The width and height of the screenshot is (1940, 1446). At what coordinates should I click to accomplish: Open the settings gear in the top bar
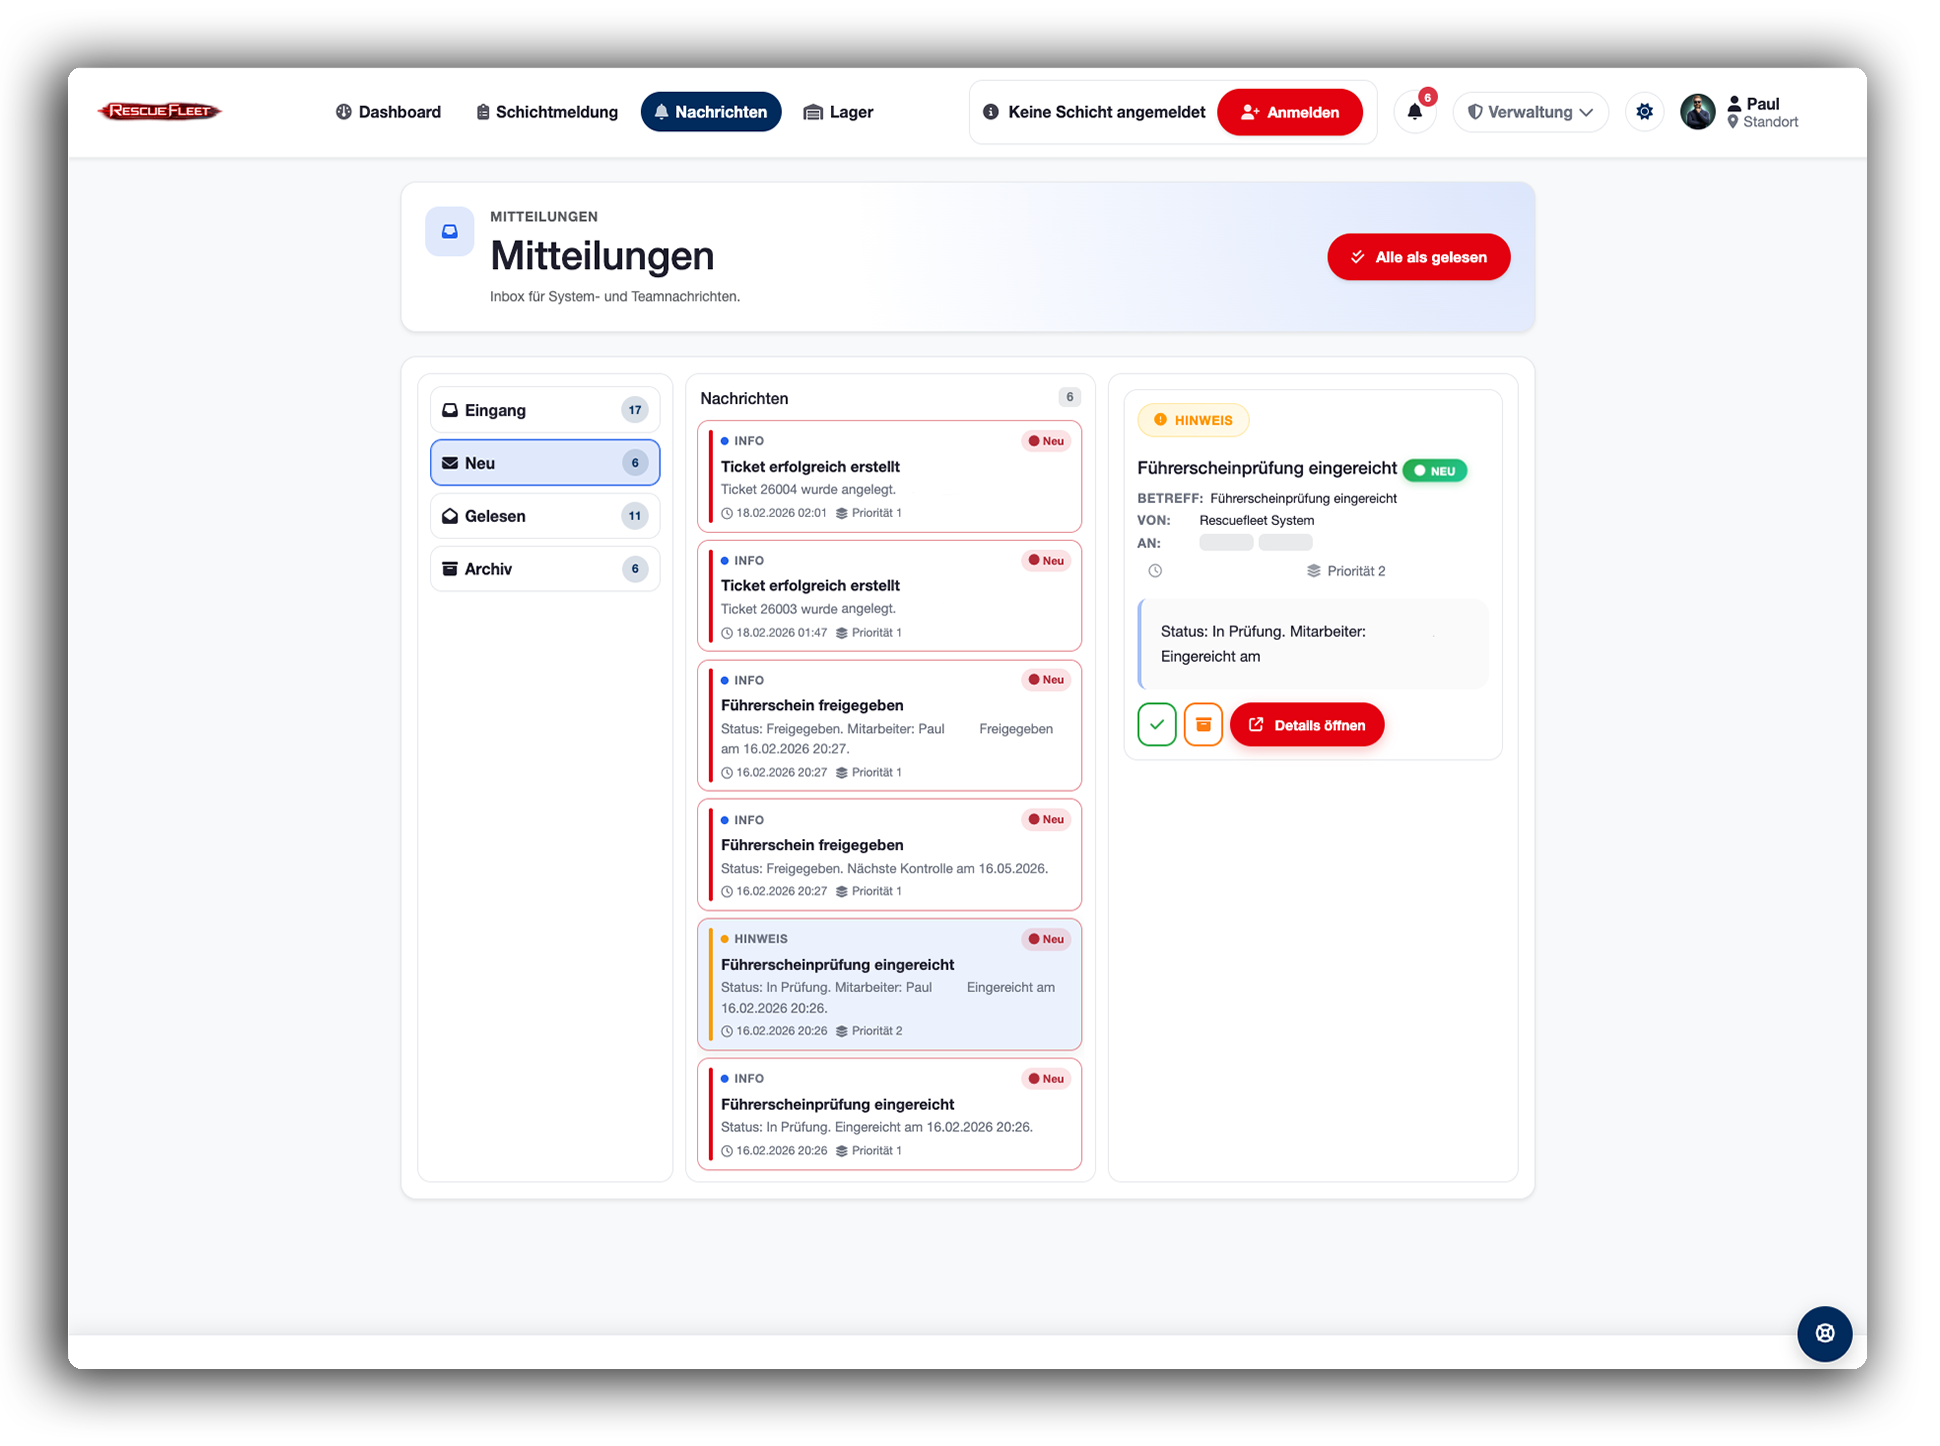(1644, 112)
